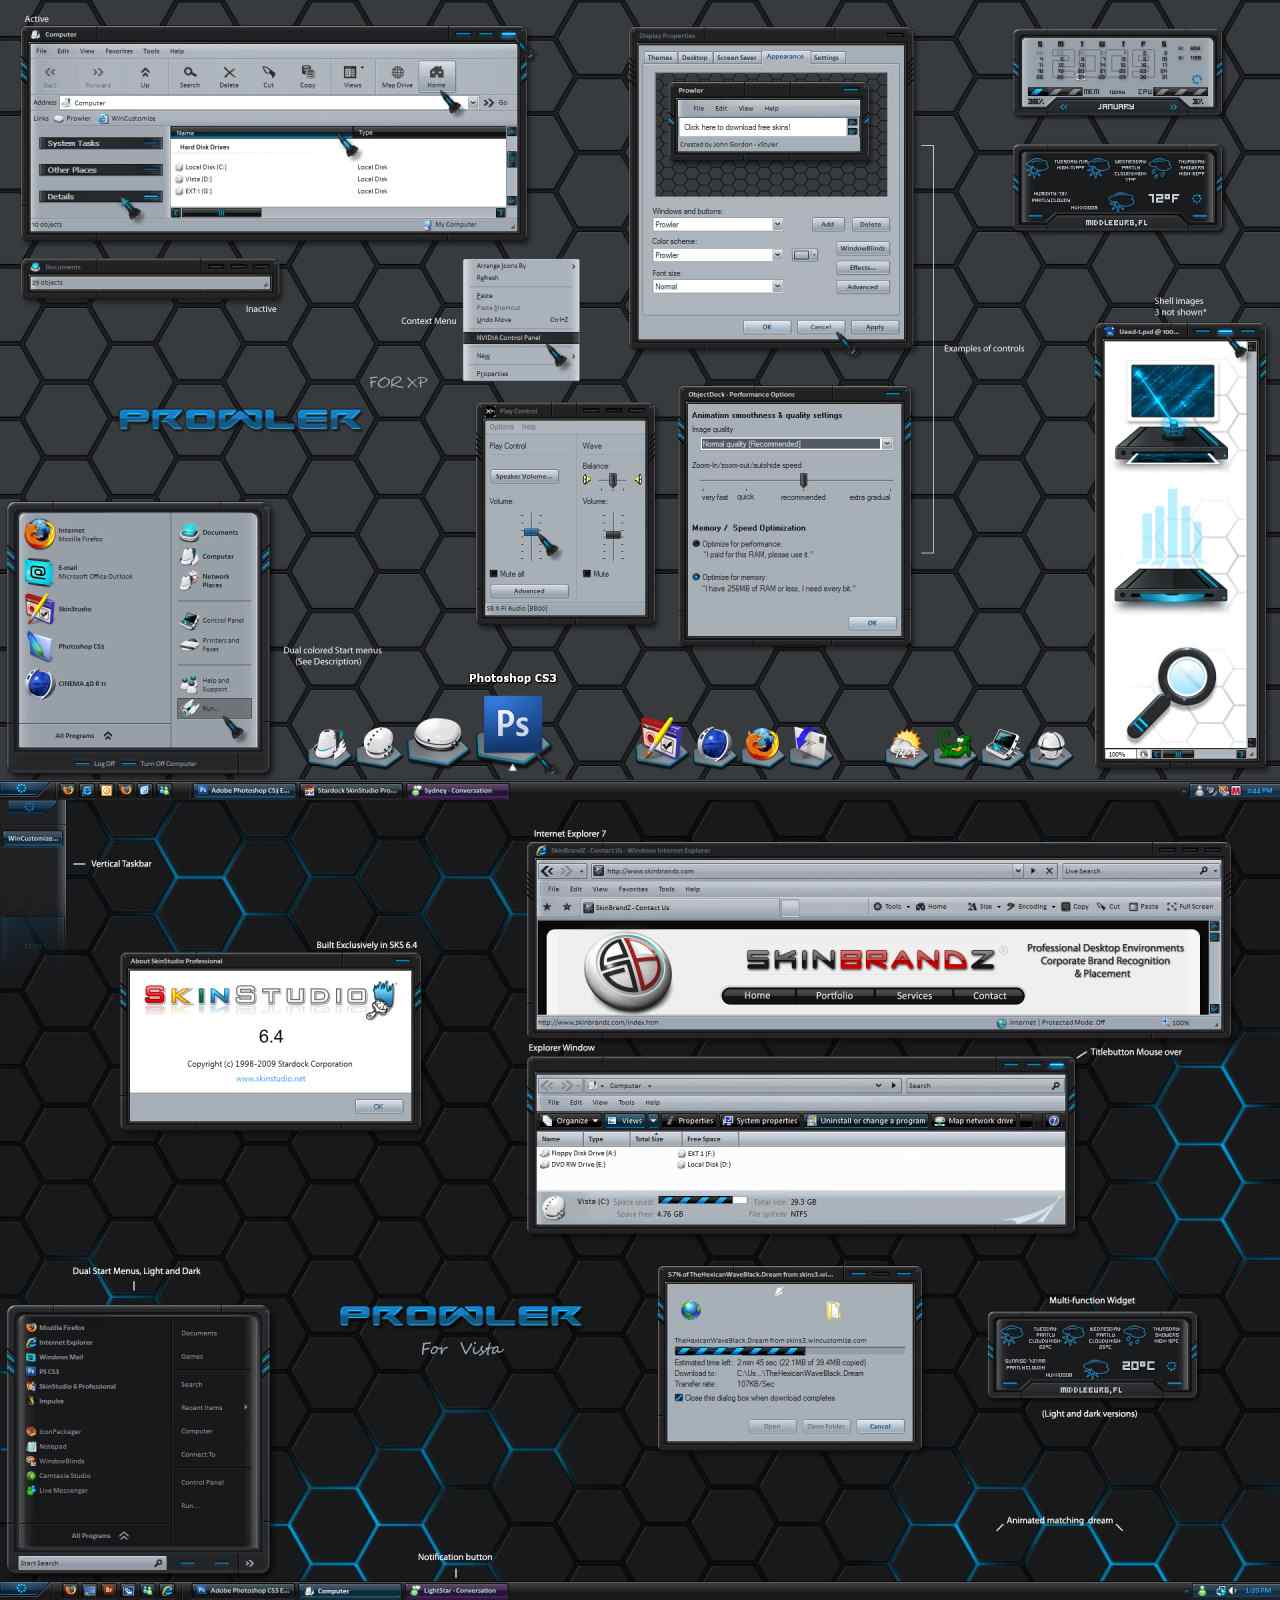
Task: Click Uninstall or change a program in Explorer
Action: pos(866,1121)
